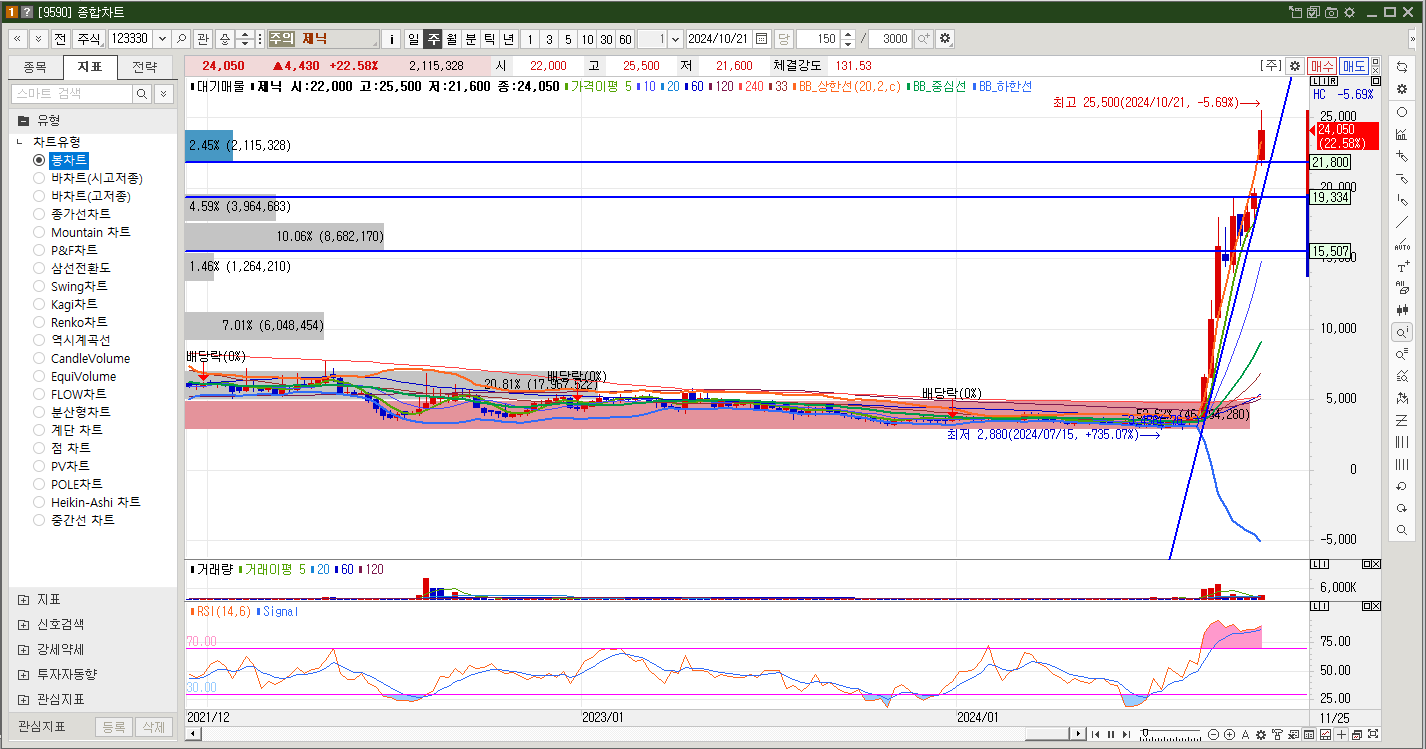Select the 봉차트 radio button
This screenshot has height=749, width=1426.
[39, 160]
